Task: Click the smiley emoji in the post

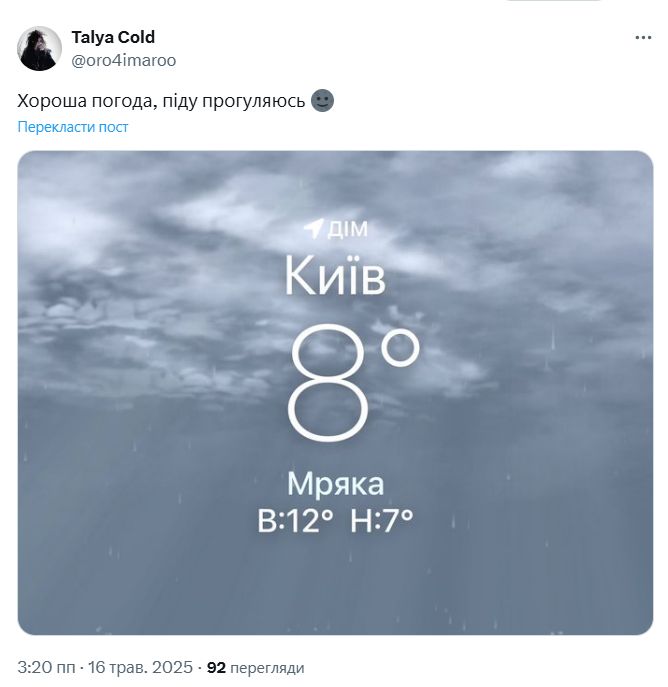Action: (x=322, y=101)
